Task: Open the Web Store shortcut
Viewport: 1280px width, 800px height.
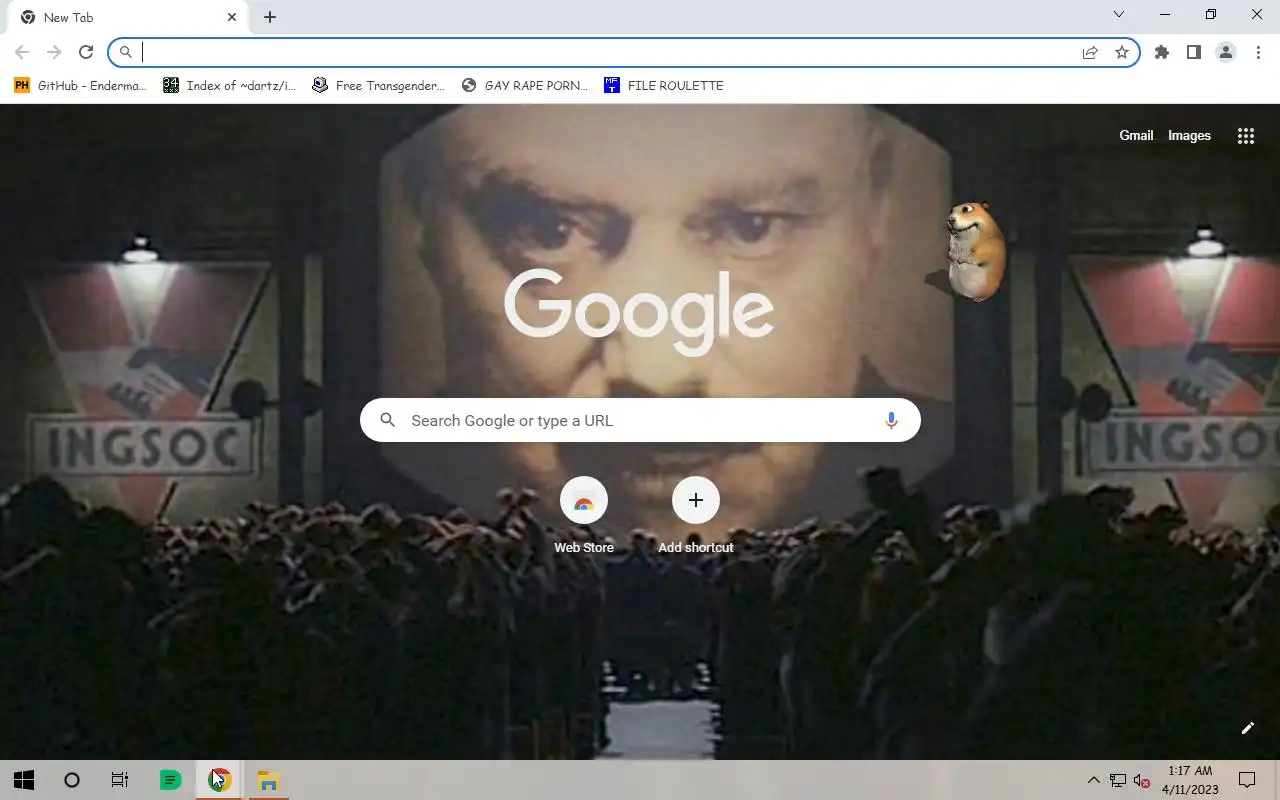Action: pyautogui.click(x=584, y=515)
